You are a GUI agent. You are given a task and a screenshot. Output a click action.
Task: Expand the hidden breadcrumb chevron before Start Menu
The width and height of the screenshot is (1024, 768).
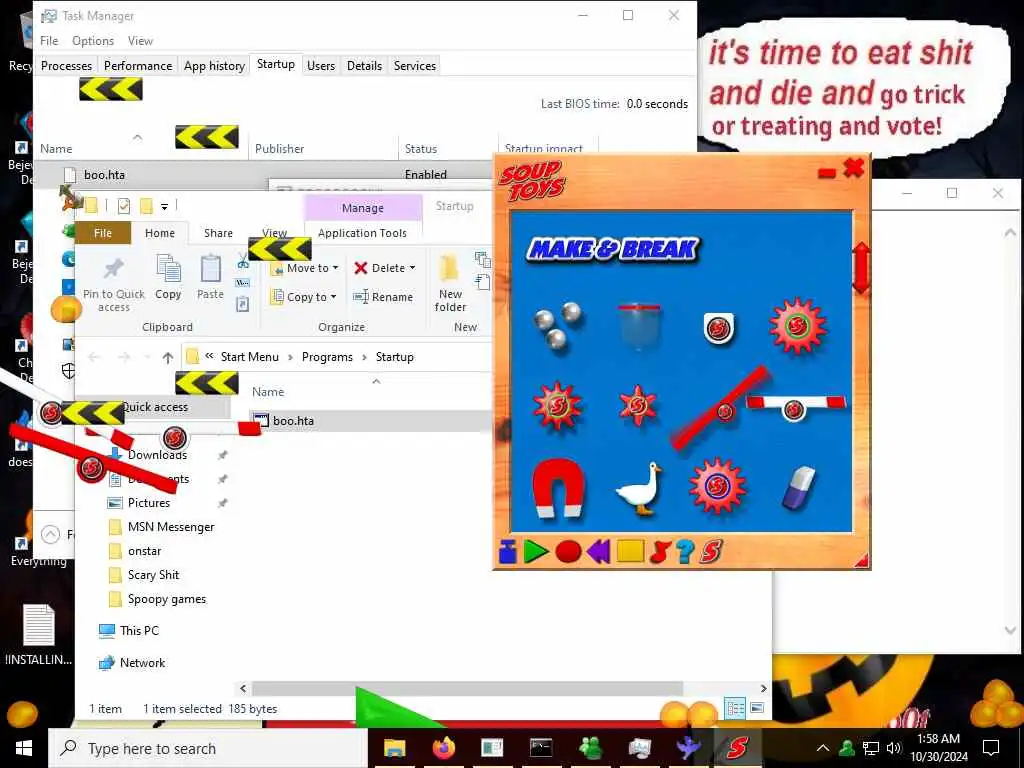209,357
